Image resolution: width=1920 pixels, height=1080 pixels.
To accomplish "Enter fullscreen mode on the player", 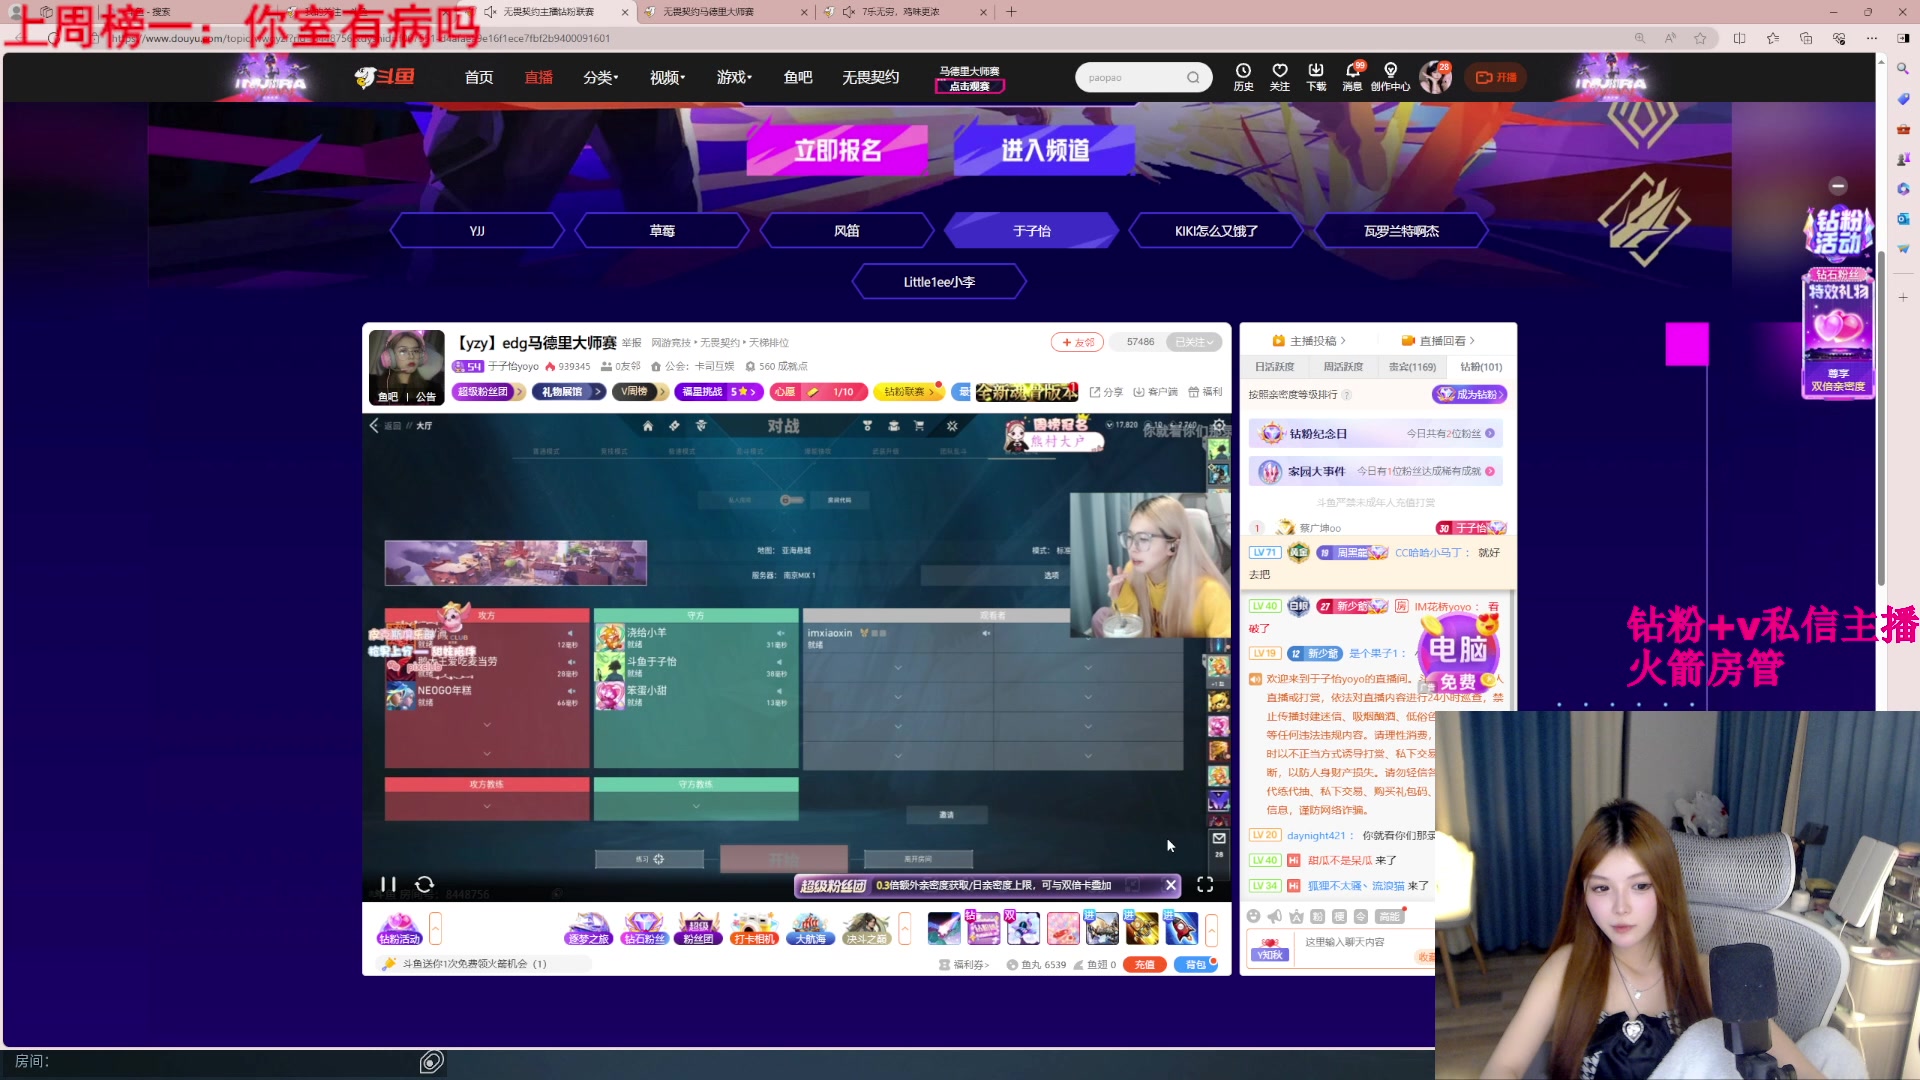I will tap(1205, 884).
